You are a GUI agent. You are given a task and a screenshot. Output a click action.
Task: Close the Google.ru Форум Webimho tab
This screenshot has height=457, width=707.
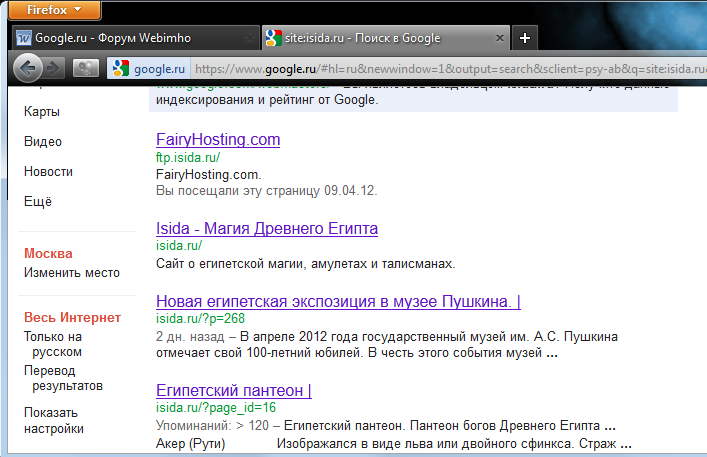click(x=249, y=38)
